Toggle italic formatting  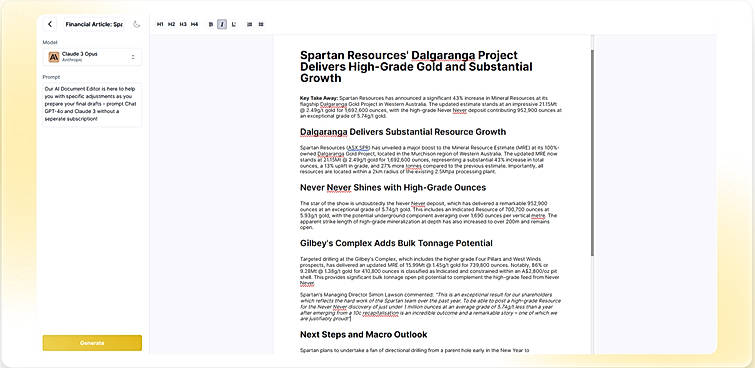(222, 24)
